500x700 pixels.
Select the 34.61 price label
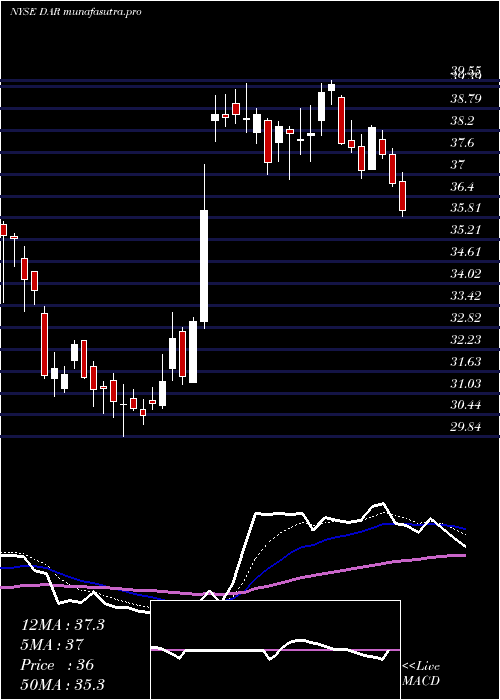coord(466,252)
